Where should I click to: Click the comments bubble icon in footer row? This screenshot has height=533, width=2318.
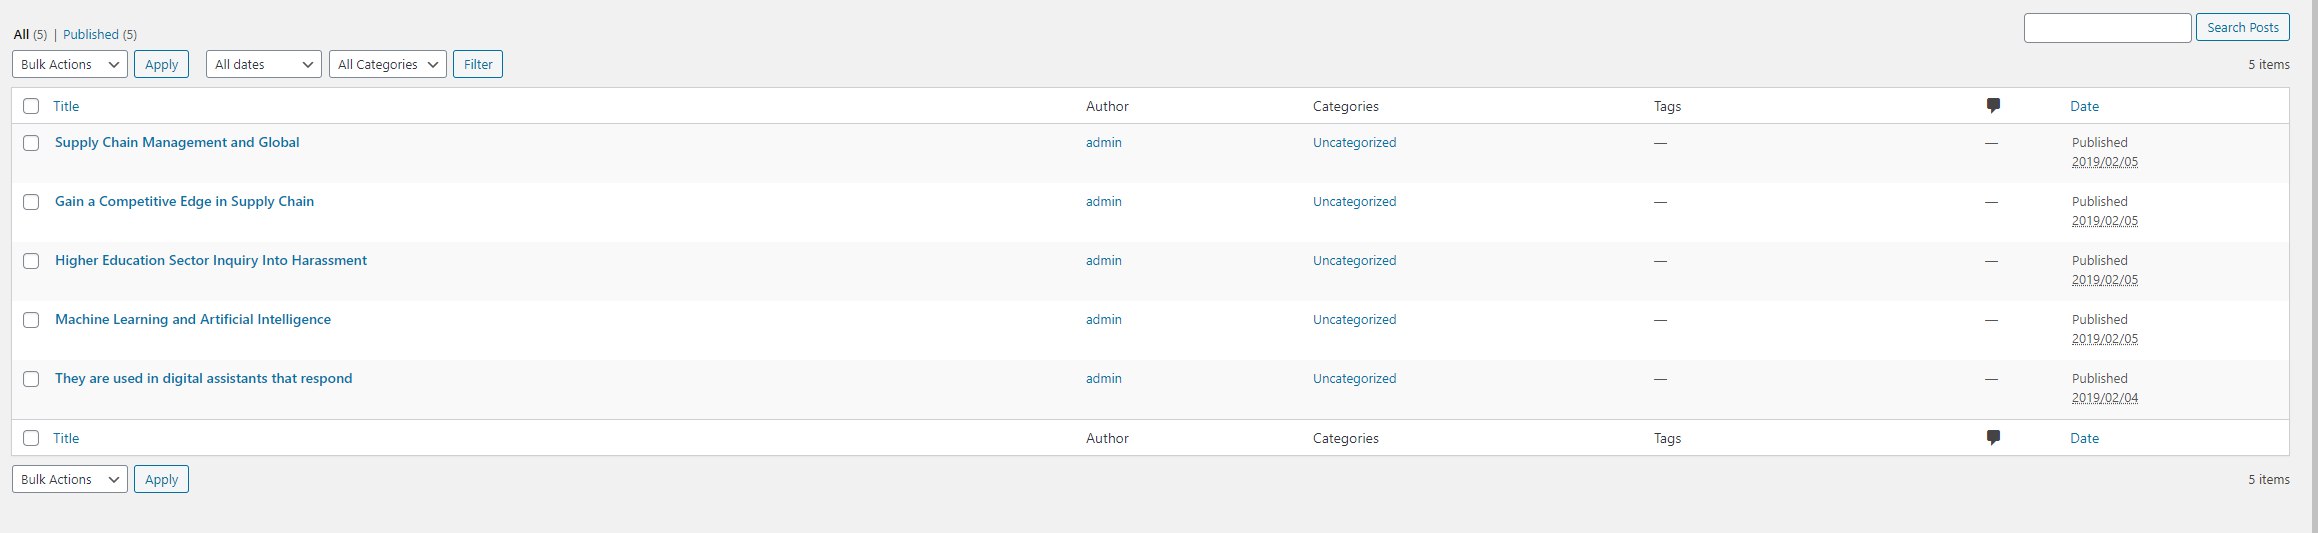[1993, 438]
